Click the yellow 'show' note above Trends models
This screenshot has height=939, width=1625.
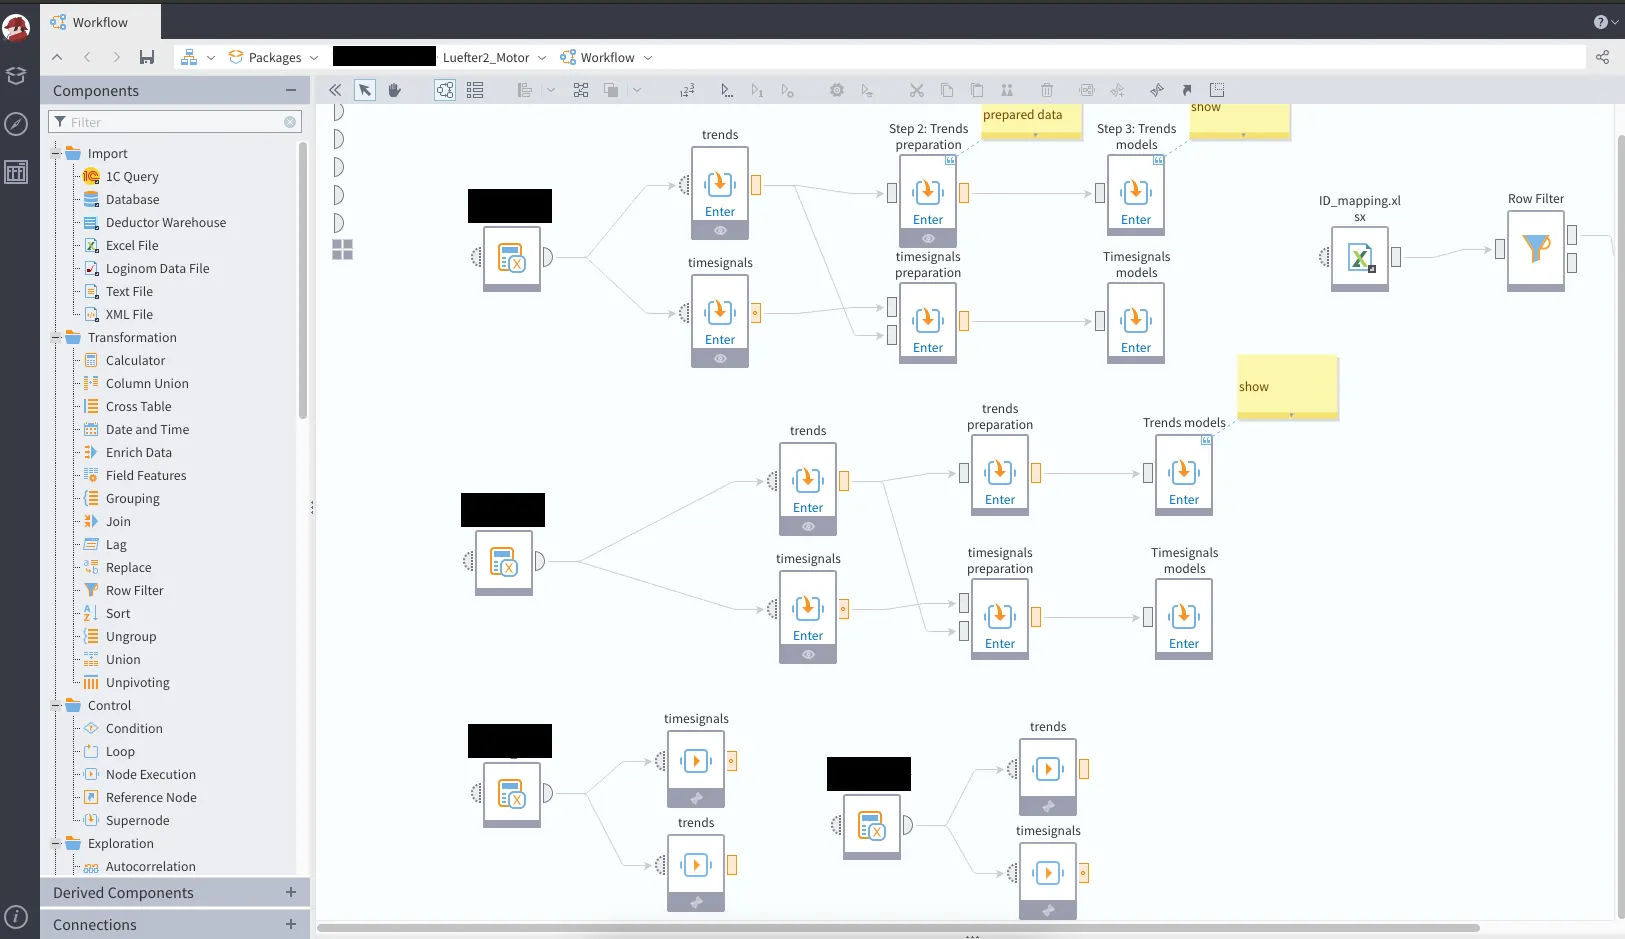[1288, 386]
